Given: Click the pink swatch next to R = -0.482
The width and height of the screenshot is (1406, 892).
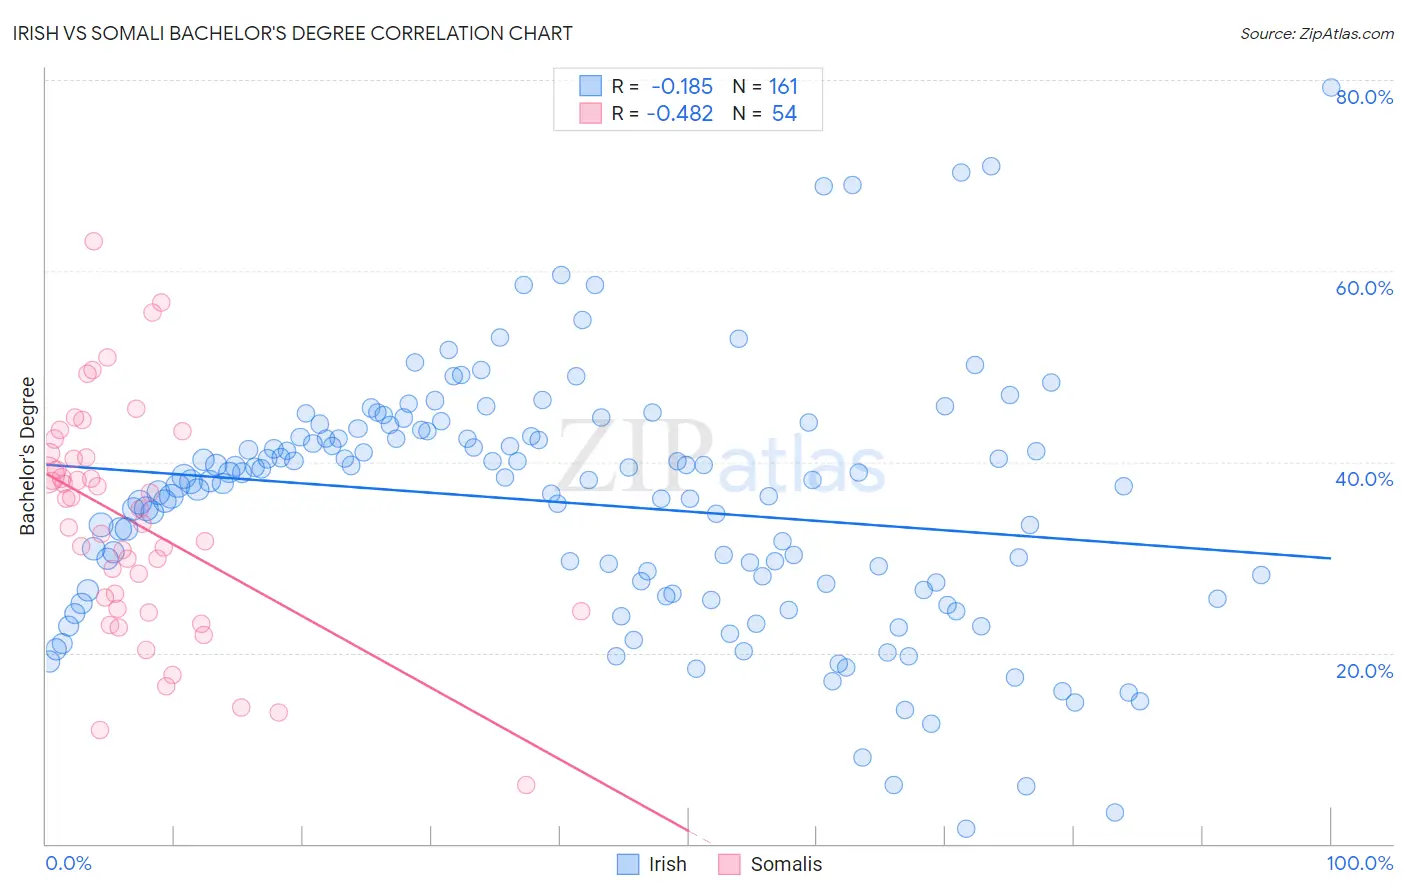Looking at the screenshot, I should [x=590, y=113].
